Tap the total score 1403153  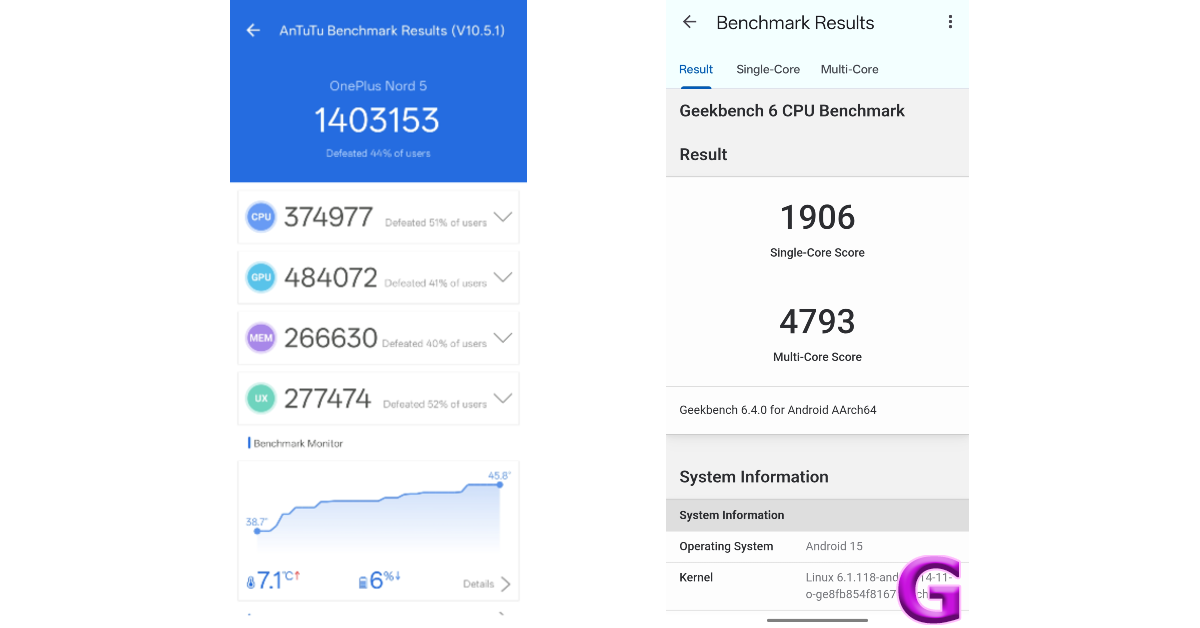click(377, 121)
